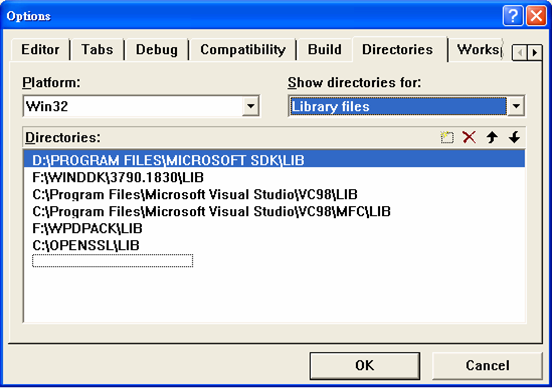Click the OK button
552x388 pixels.
[x=365, y=365]
